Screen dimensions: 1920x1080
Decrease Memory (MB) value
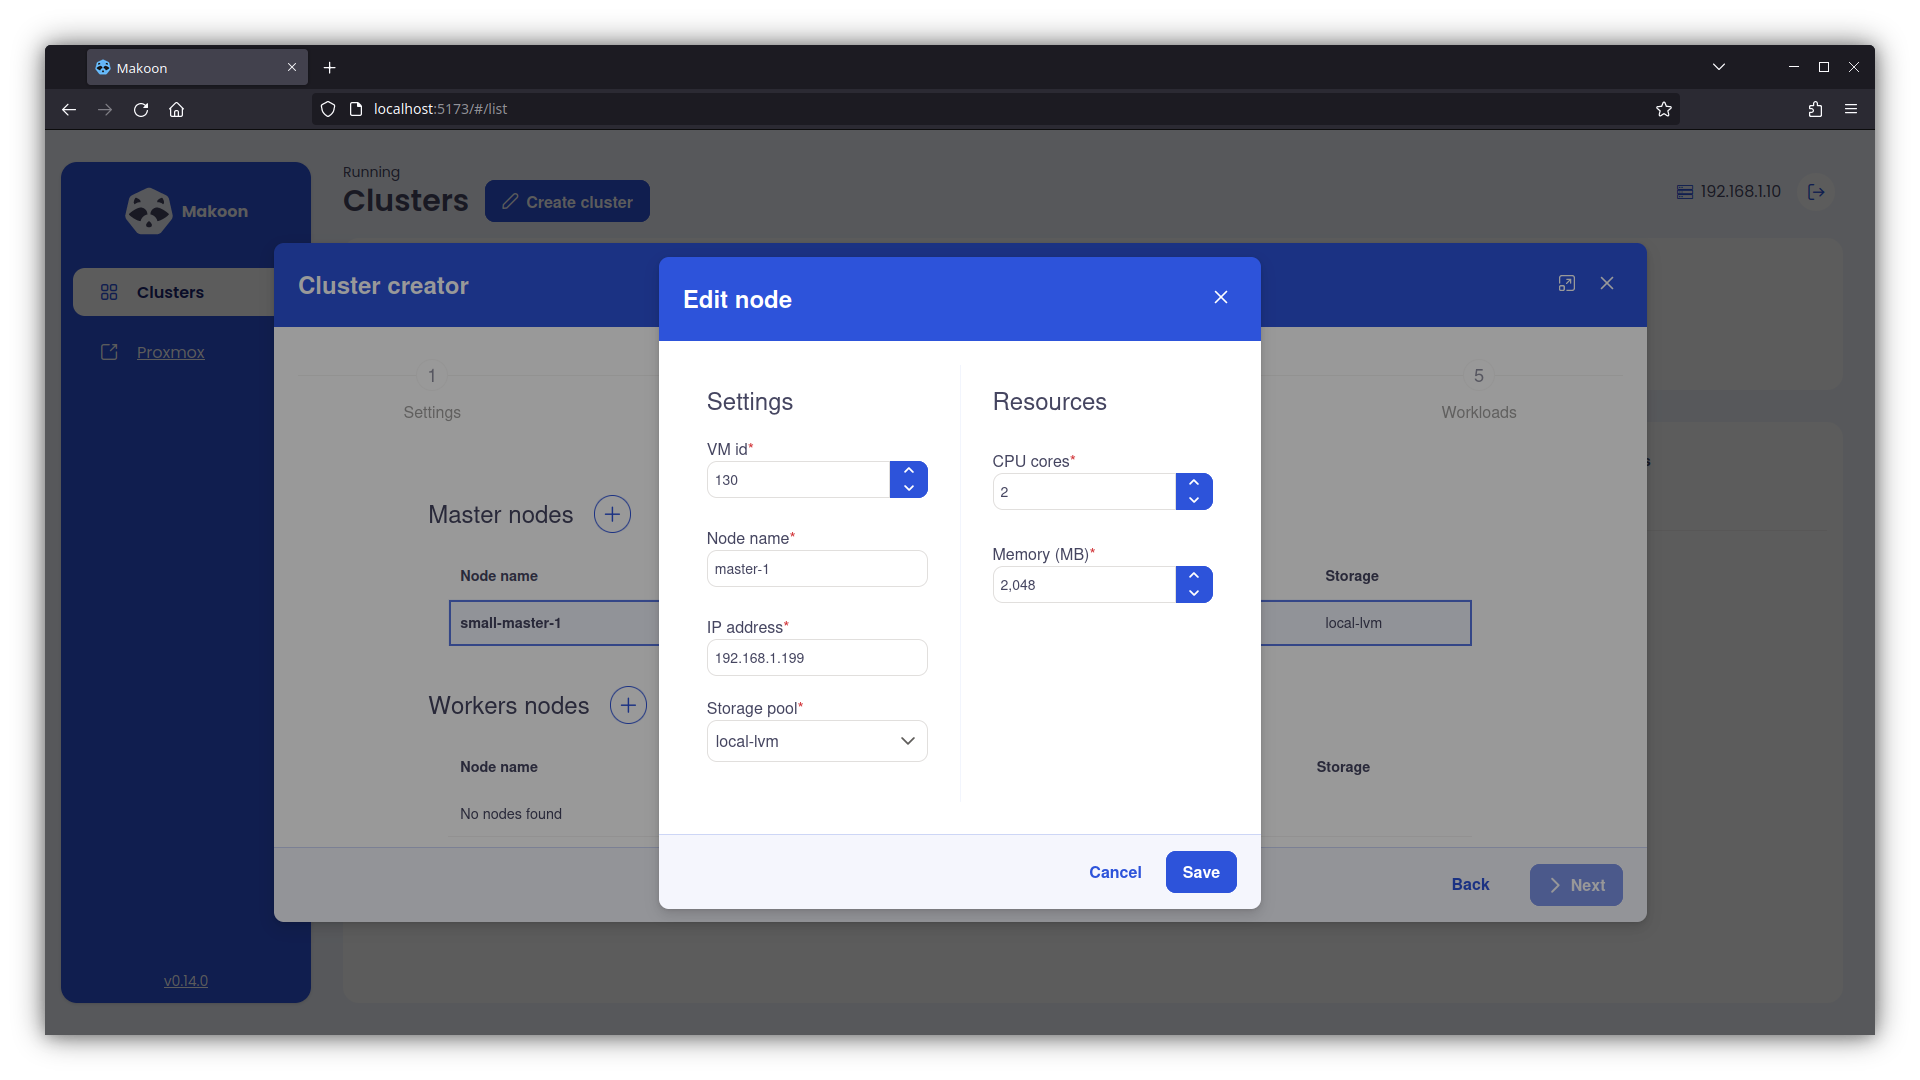coord(1193,594)
